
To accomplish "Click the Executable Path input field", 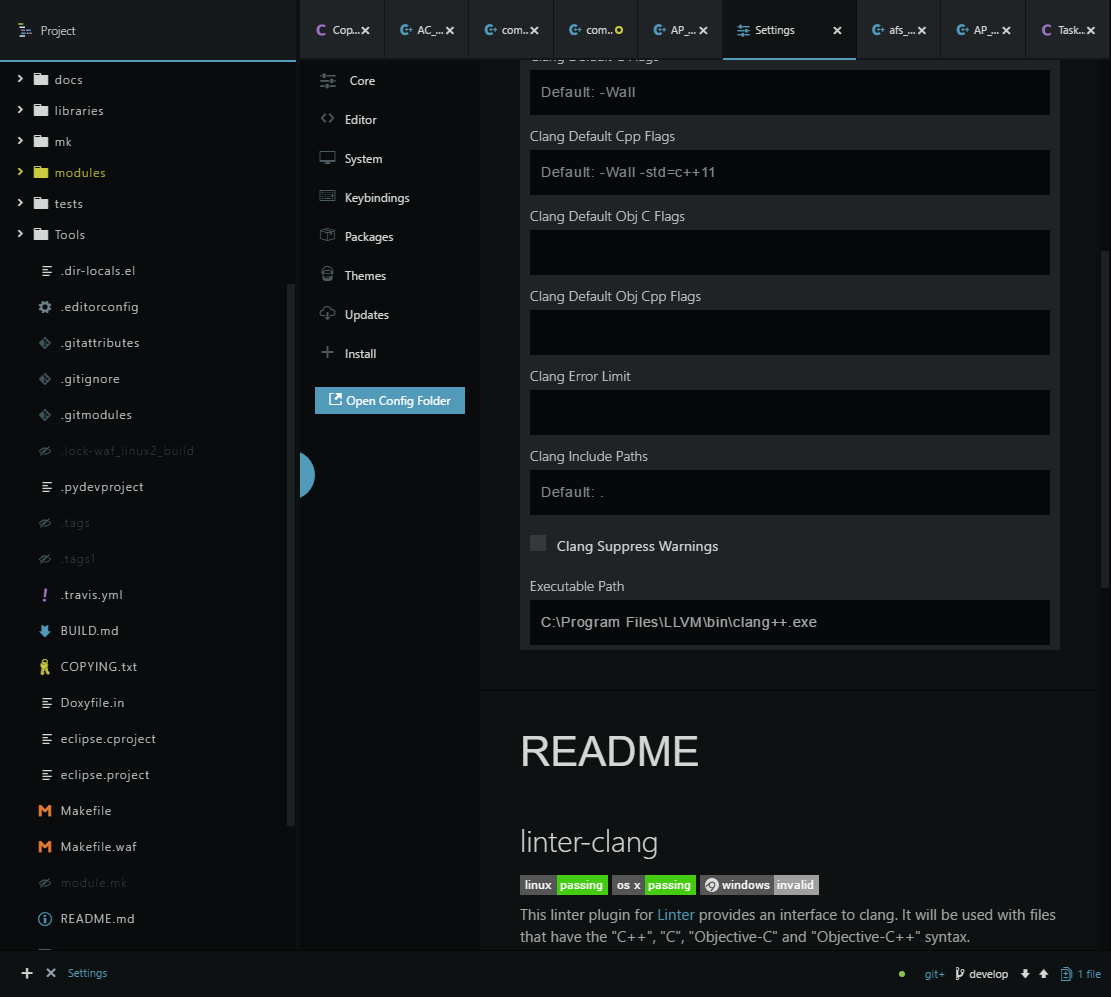I will [789, 621].
